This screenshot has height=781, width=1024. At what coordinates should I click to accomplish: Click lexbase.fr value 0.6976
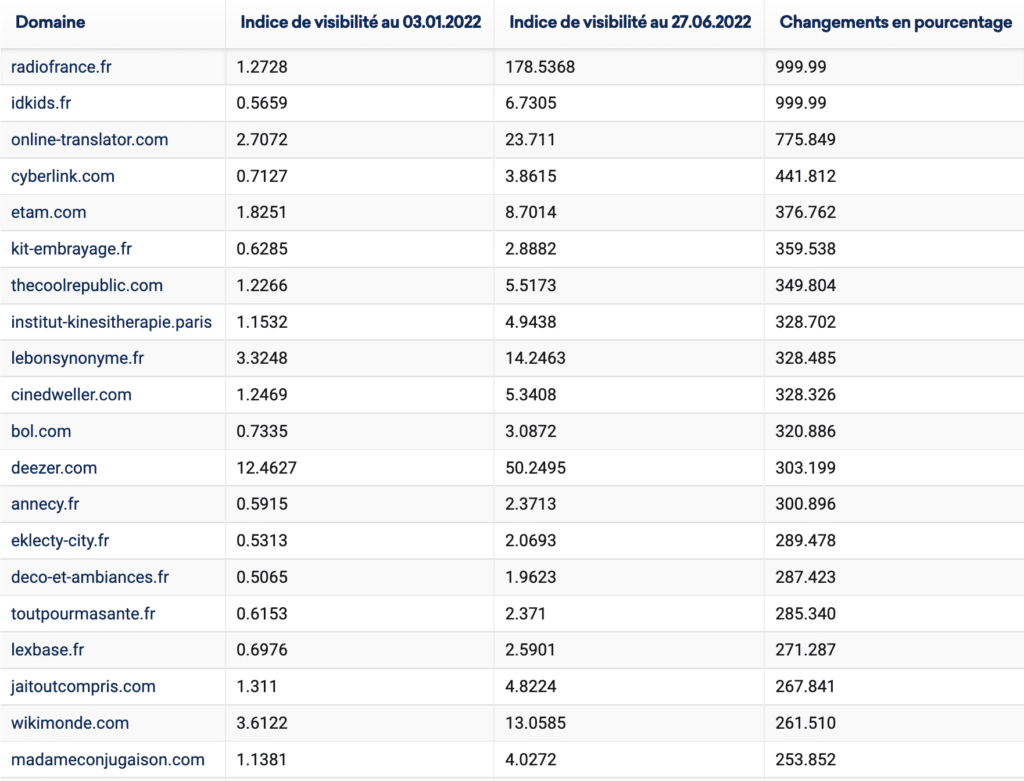pyautogui.click(x=262, y=650)
